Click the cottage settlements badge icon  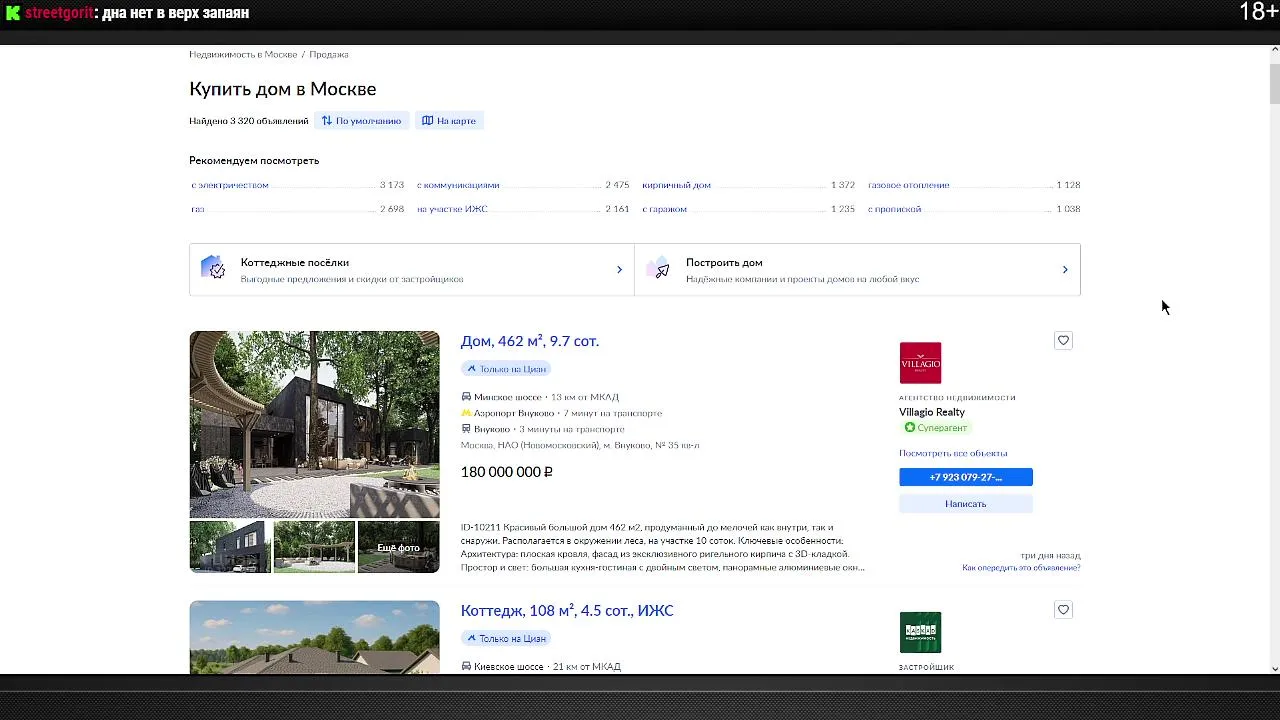213,269
